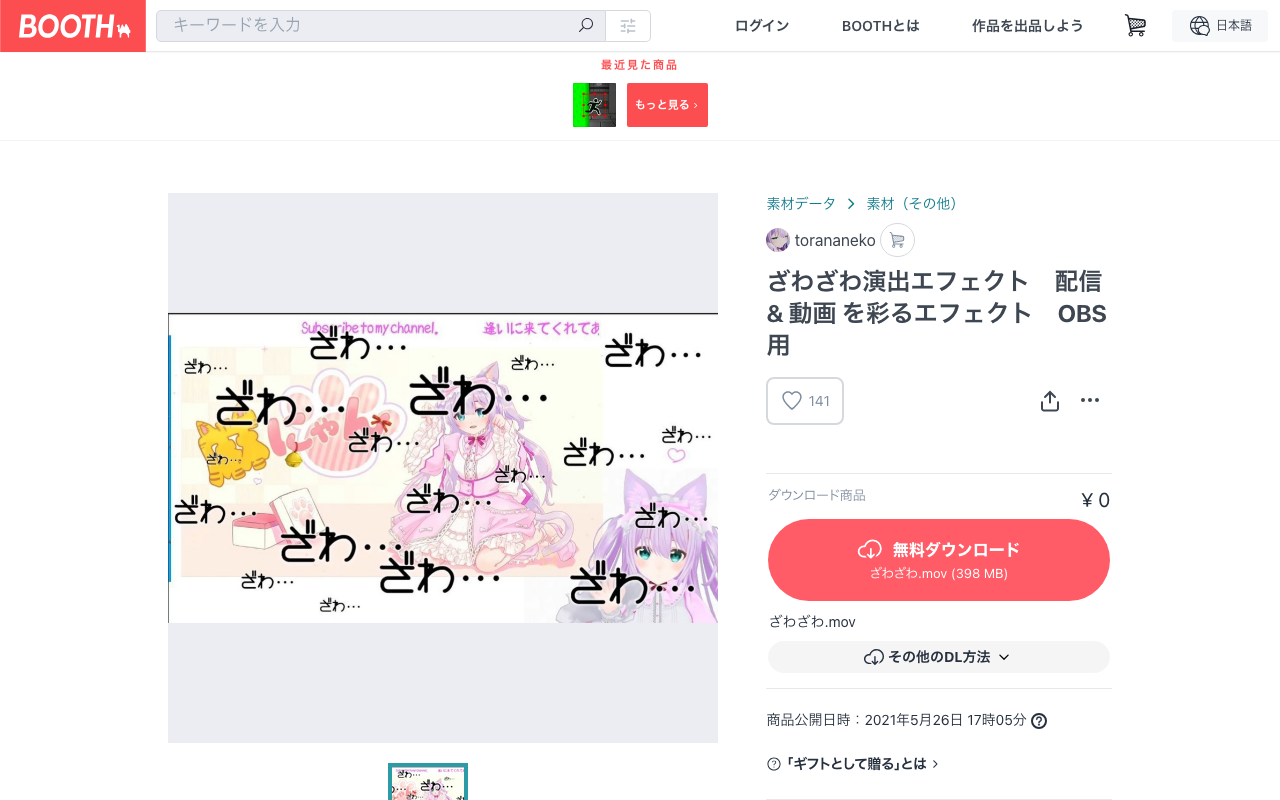Open the recently viewed product thumbnail
The width and height of the screenshot is (1280, 800).
(x=594, y=105)
